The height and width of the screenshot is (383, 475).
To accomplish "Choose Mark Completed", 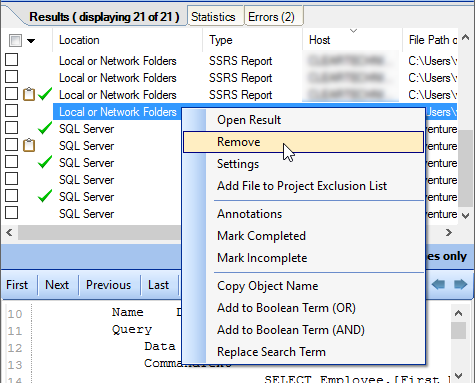I will click(x=303, y=236).
